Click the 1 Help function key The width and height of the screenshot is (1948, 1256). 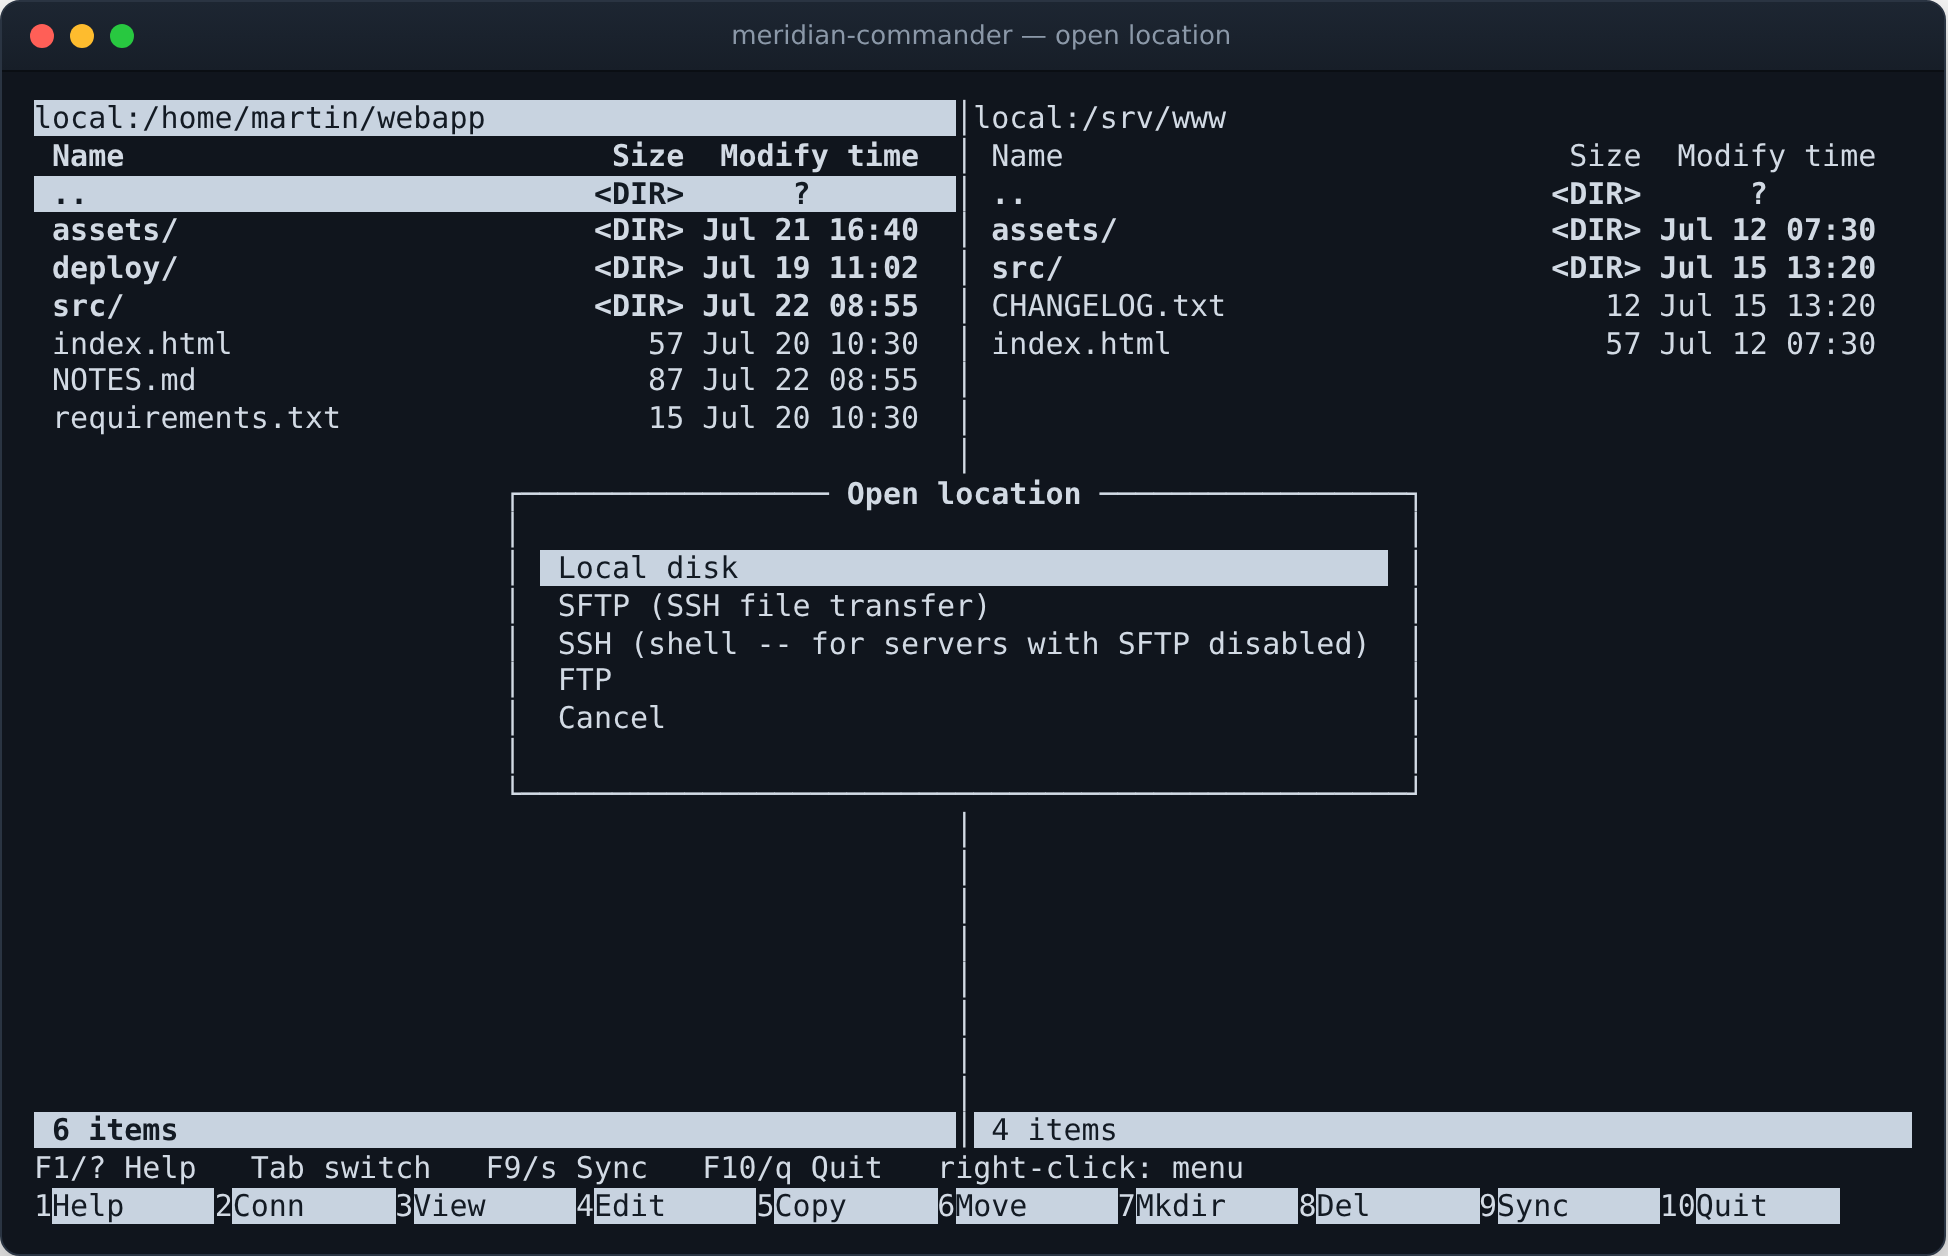pyautogui.click(x=124, y=1206)
